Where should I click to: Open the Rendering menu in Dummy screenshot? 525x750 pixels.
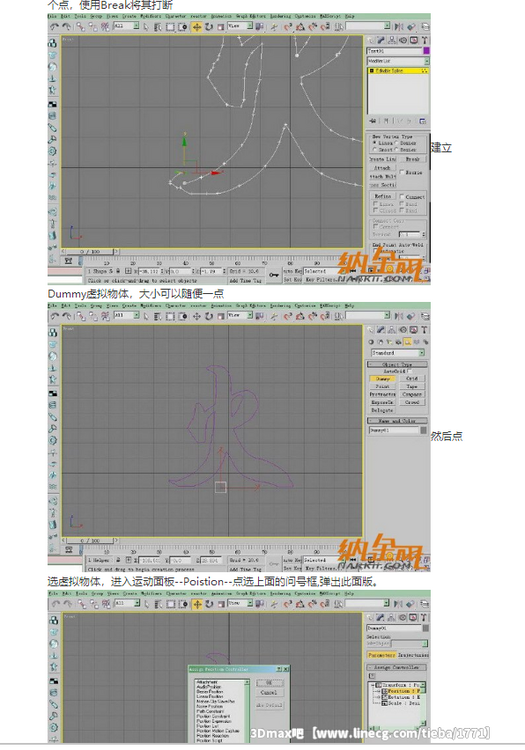pos(280,305)
